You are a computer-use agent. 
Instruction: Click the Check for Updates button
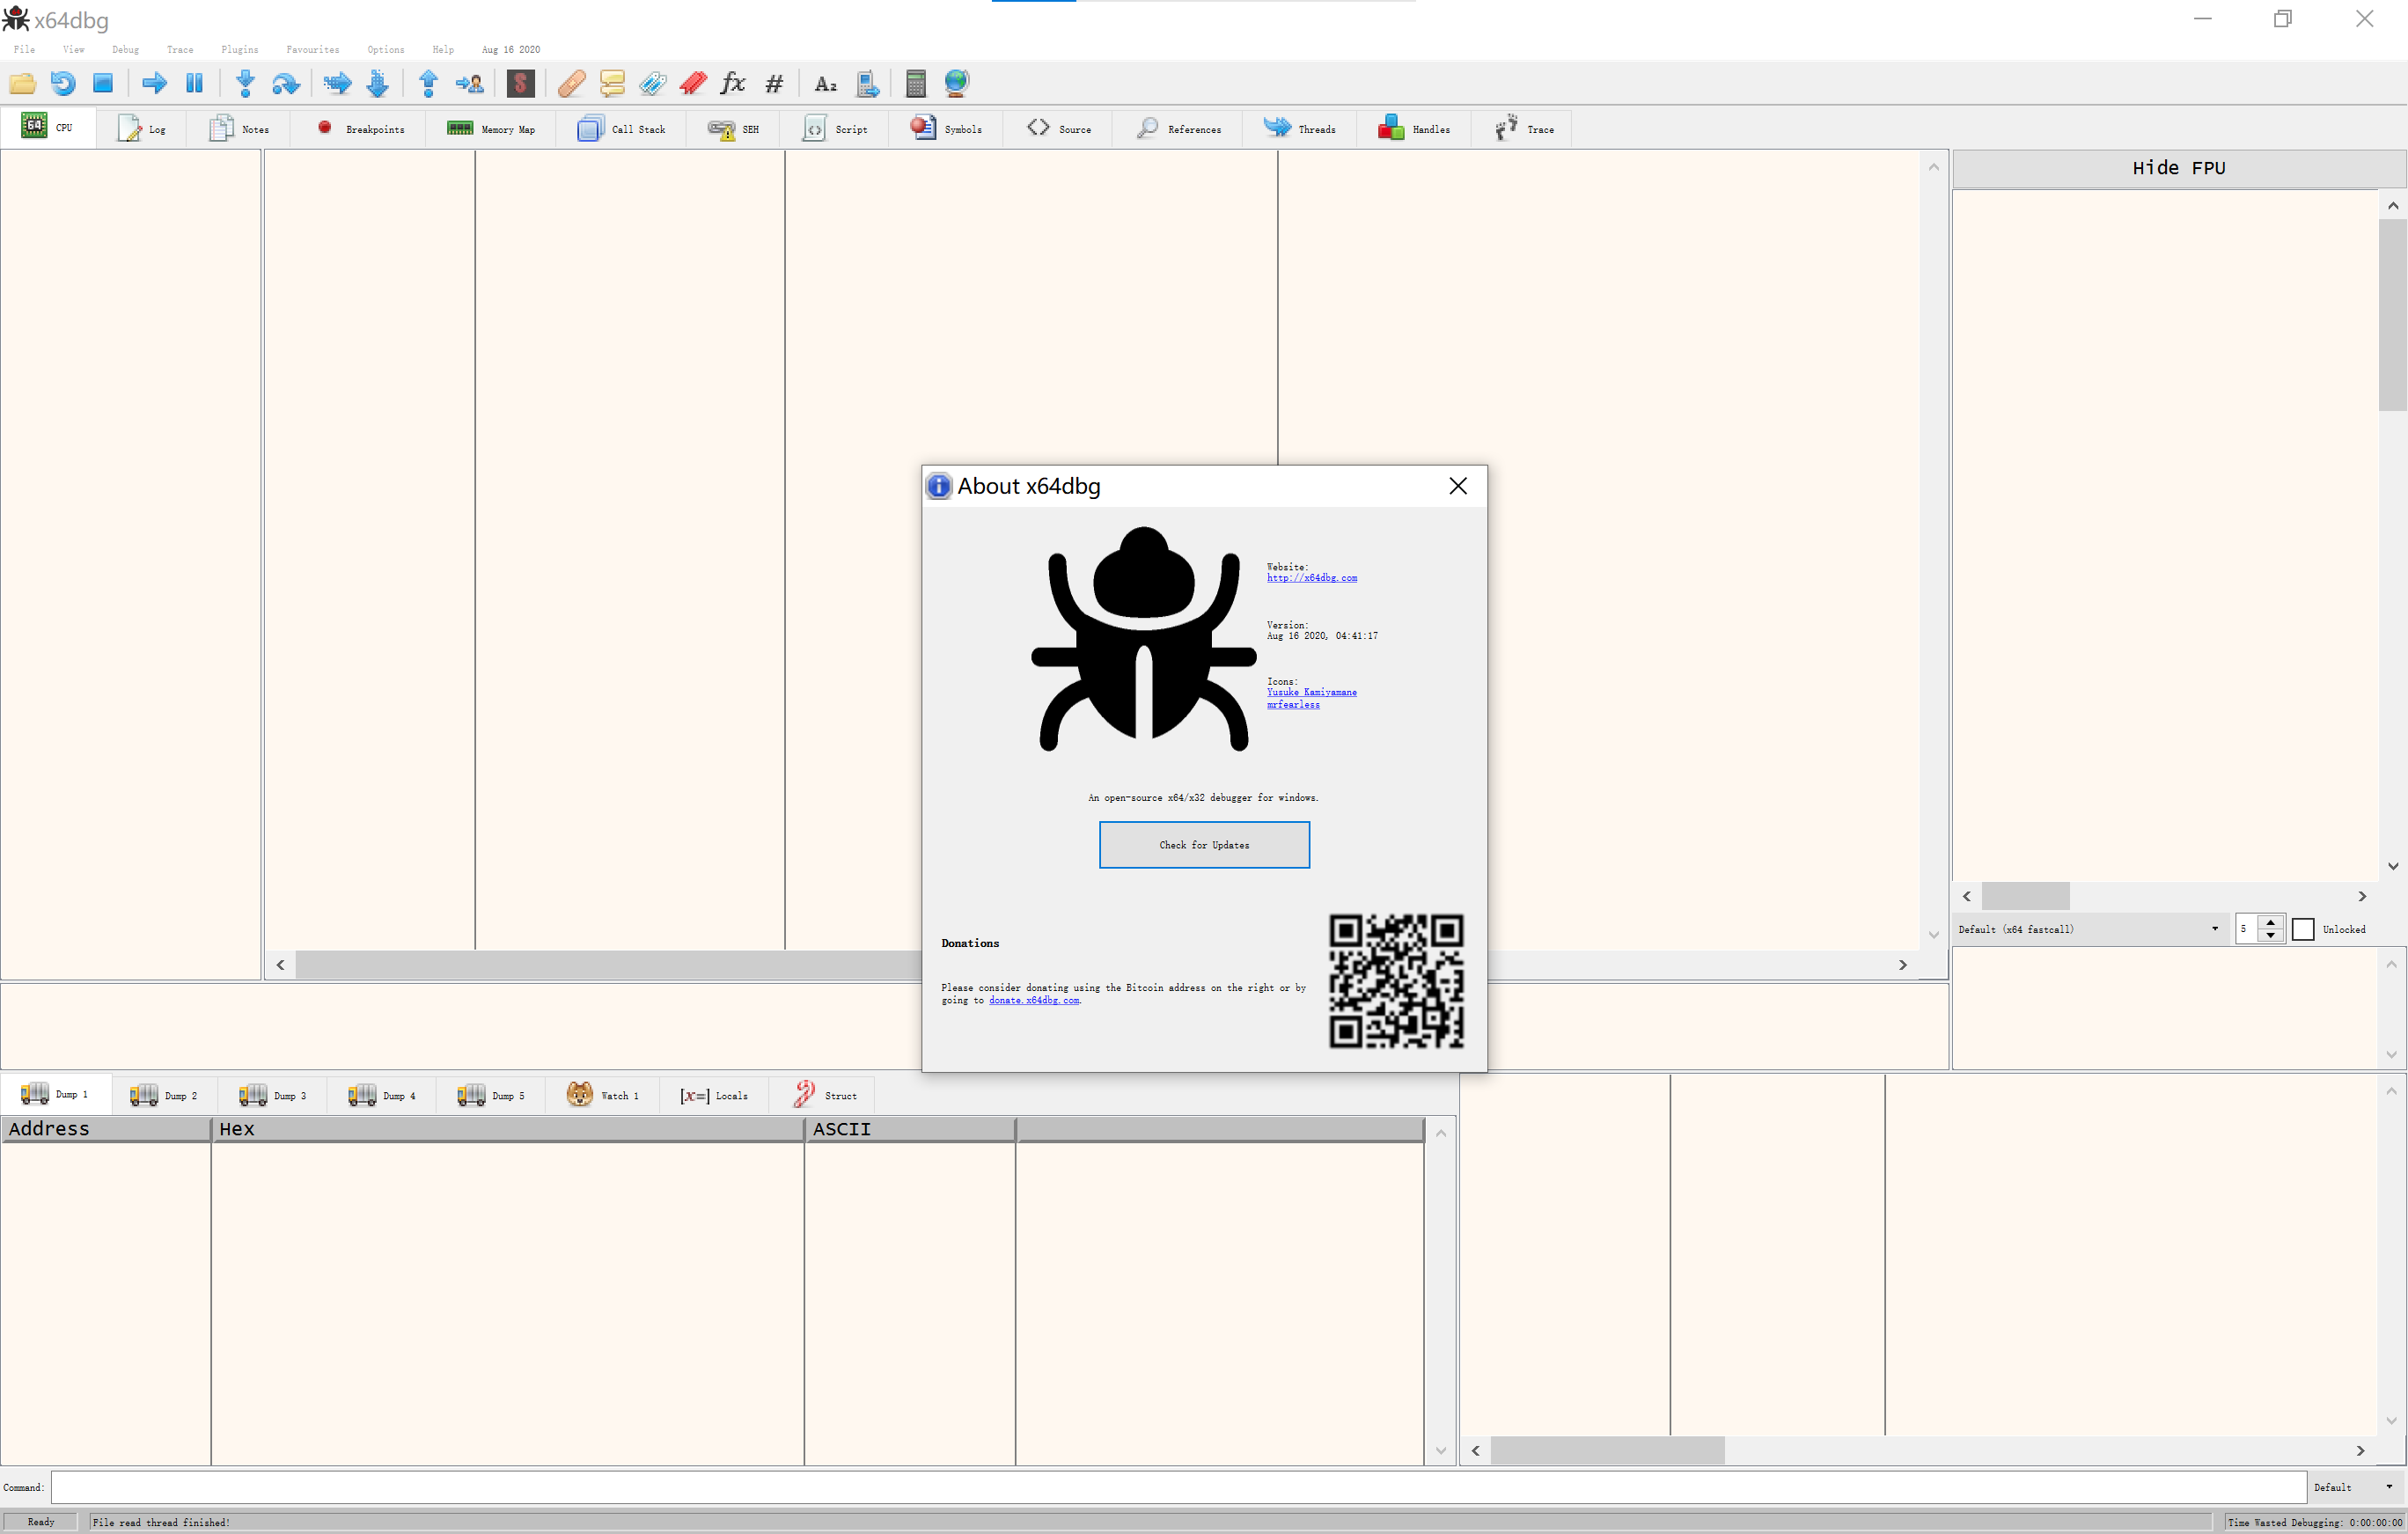1204,845
